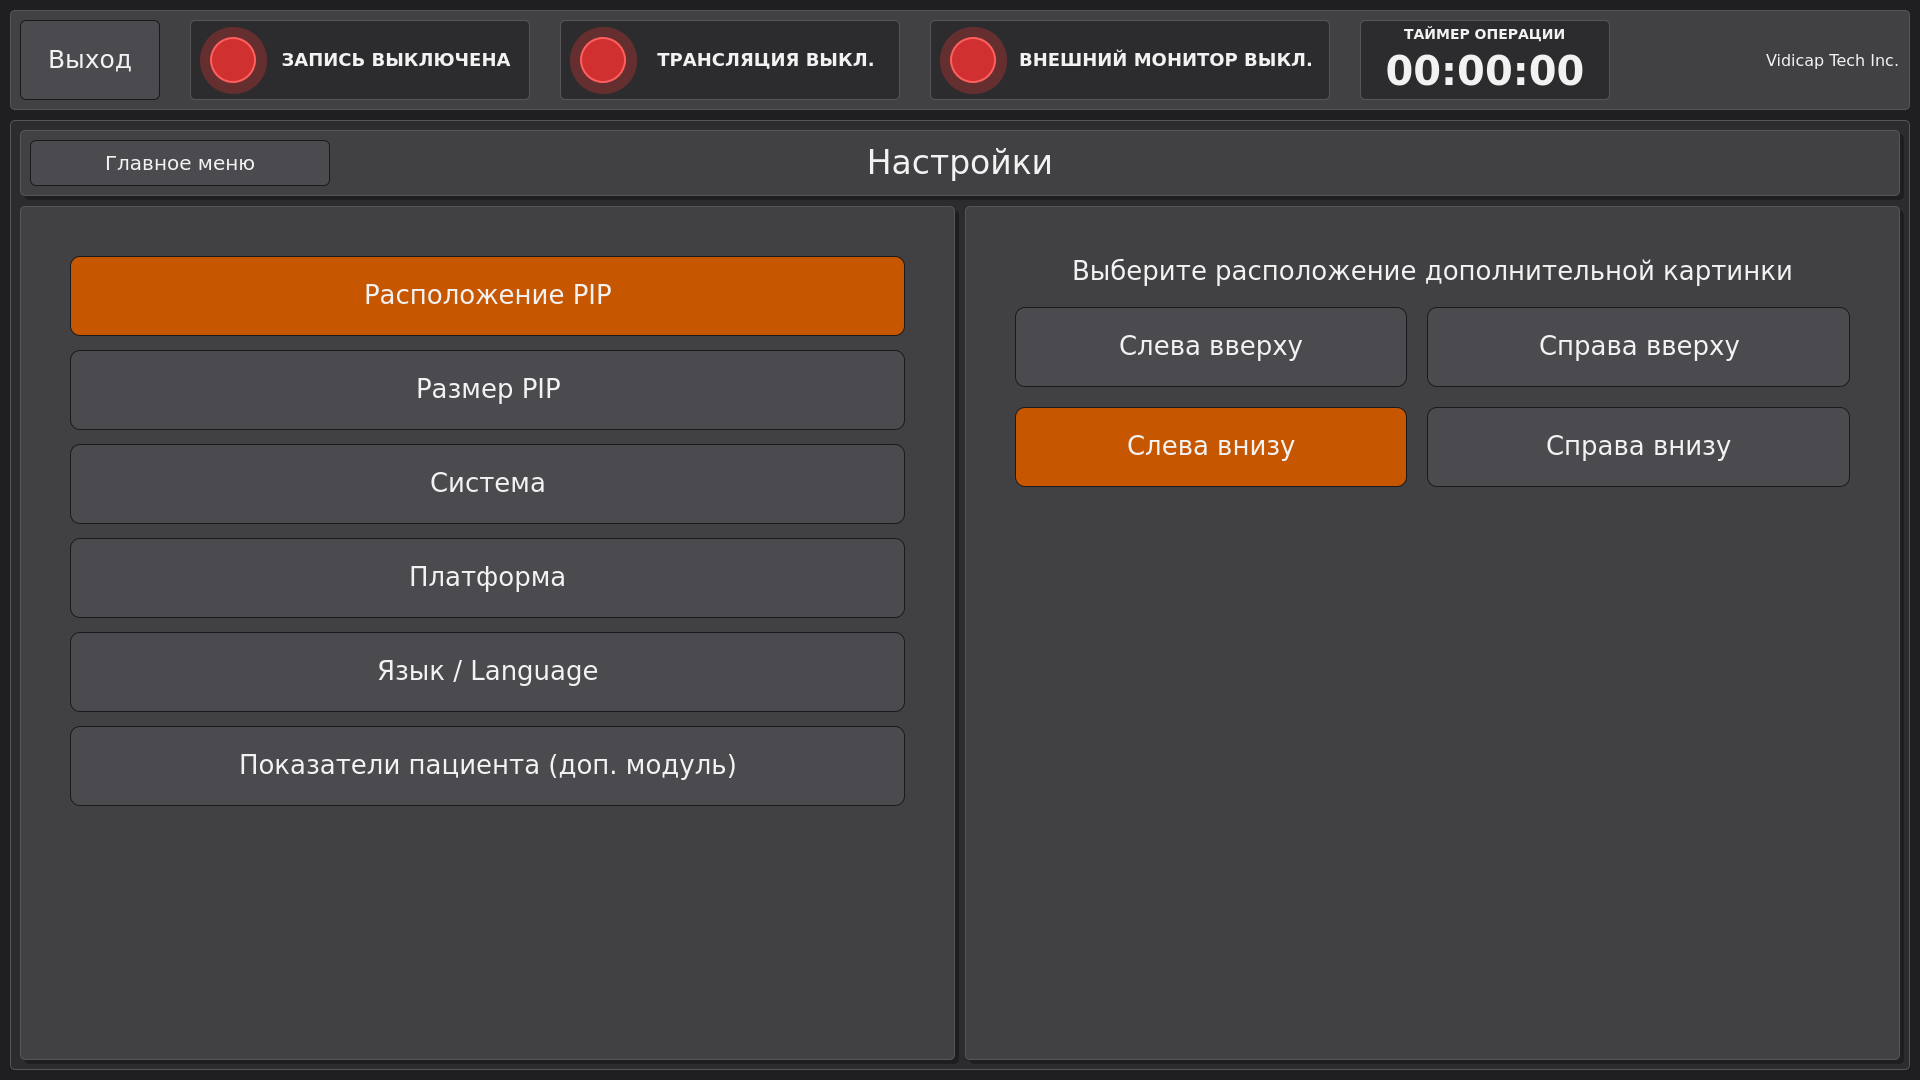Open the Платформа settings section
This screenshot has height=1080, width=1920.
click(487, 578)
